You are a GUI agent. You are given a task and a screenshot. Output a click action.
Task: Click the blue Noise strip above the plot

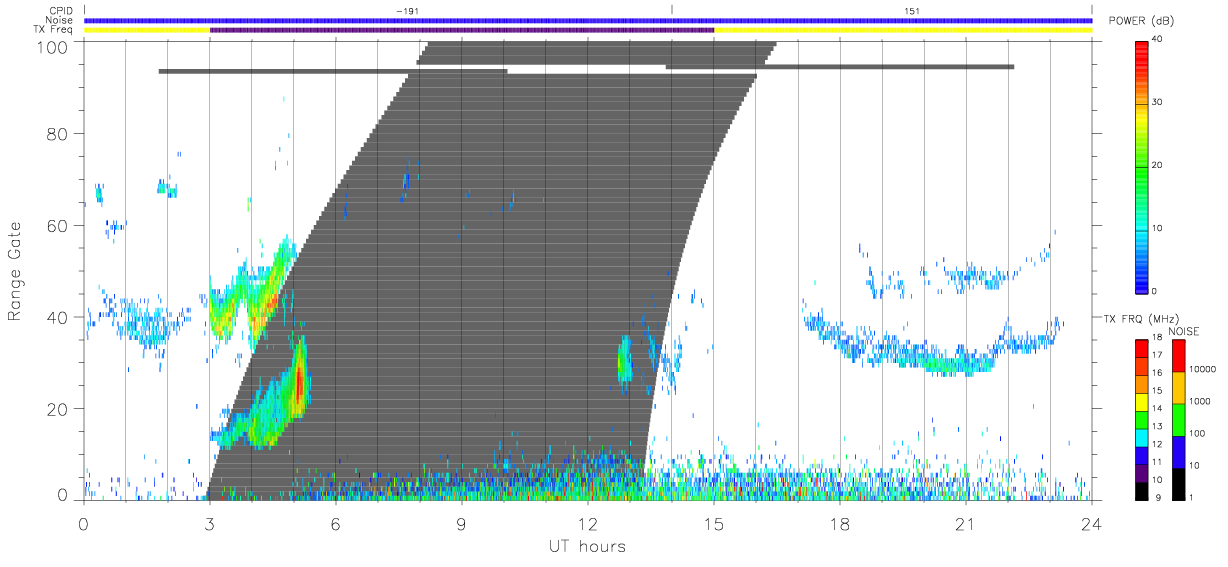(x=588, y=20)
